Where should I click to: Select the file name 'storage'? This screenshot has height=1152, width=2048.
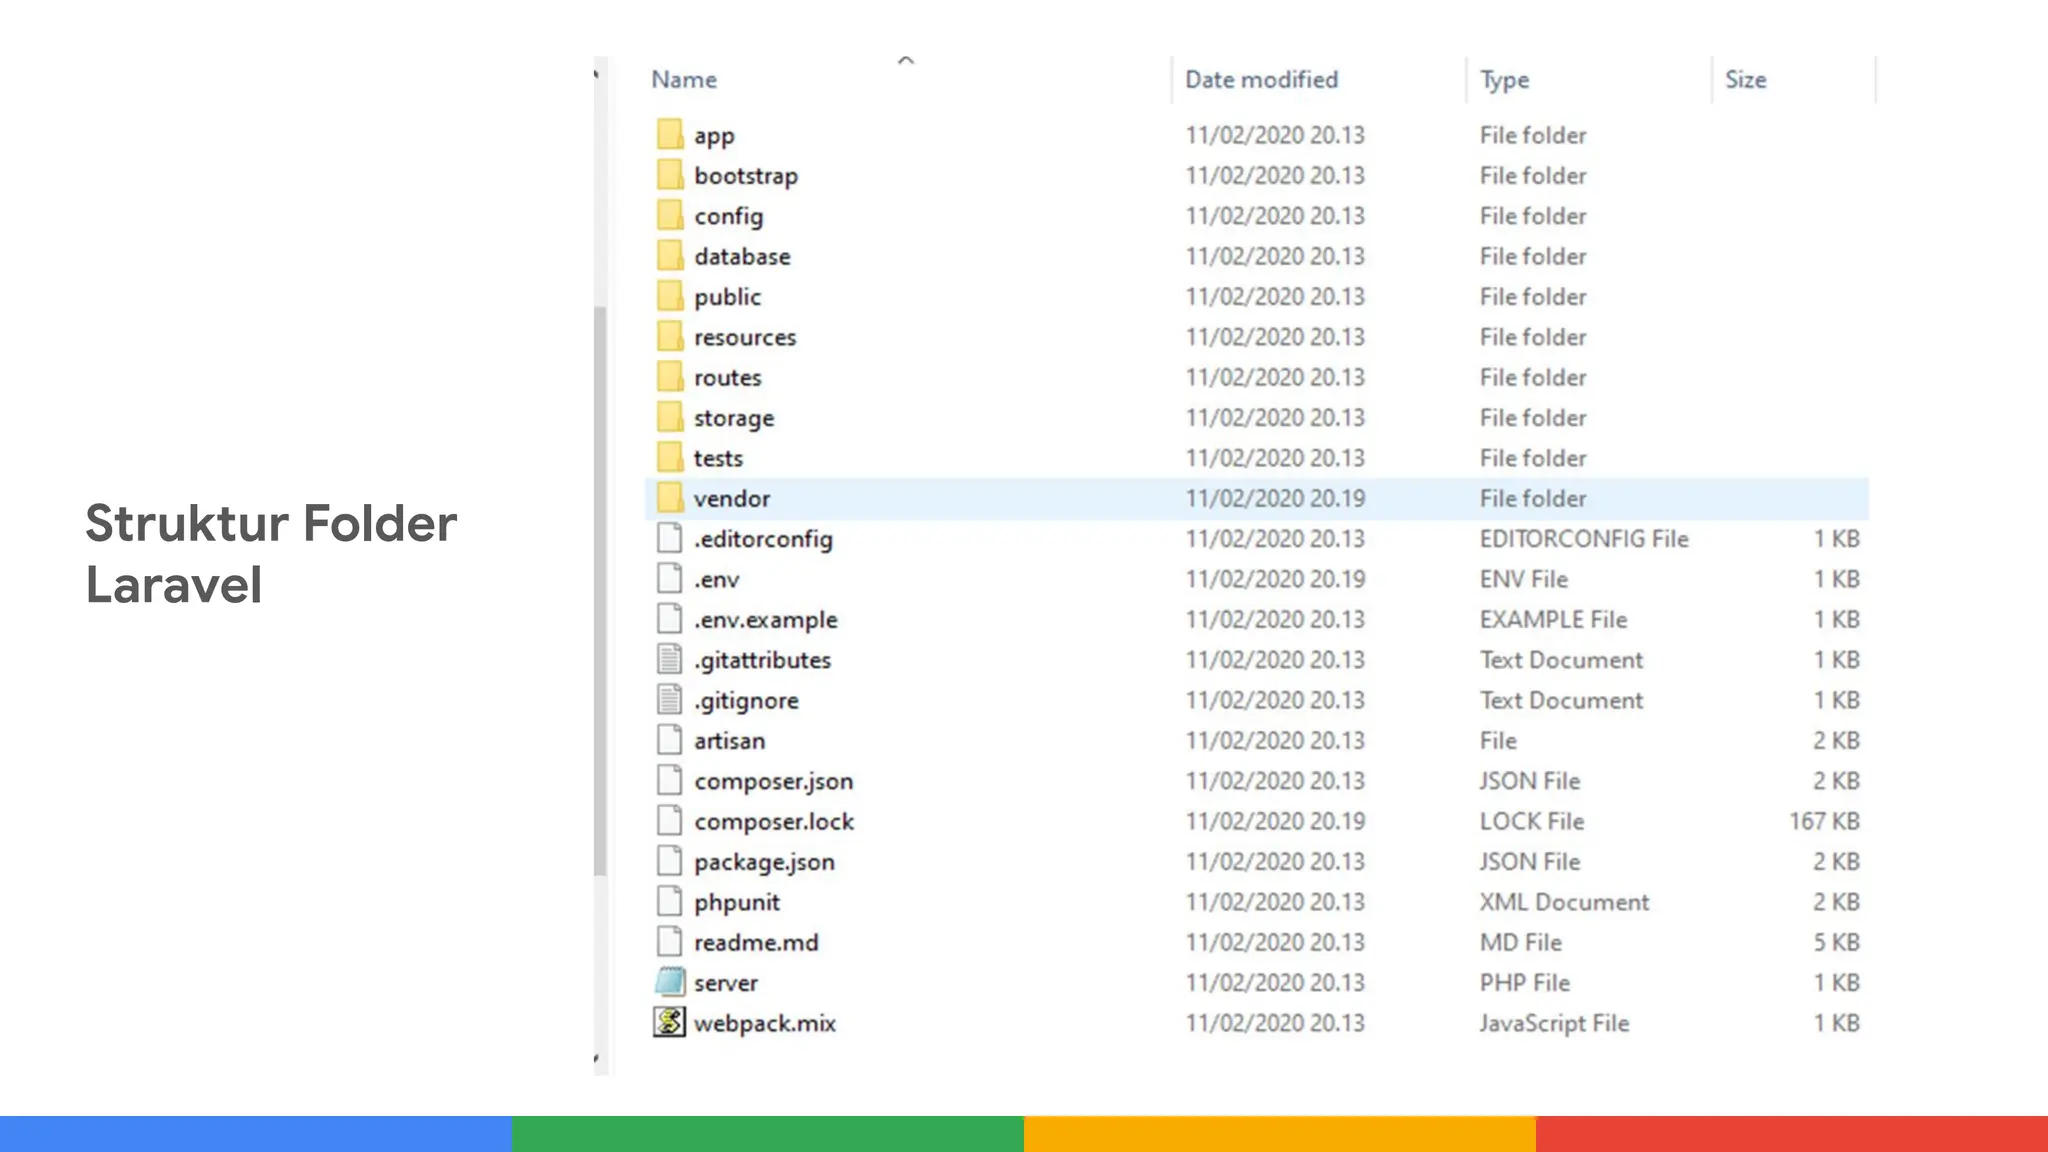[734, 419]
